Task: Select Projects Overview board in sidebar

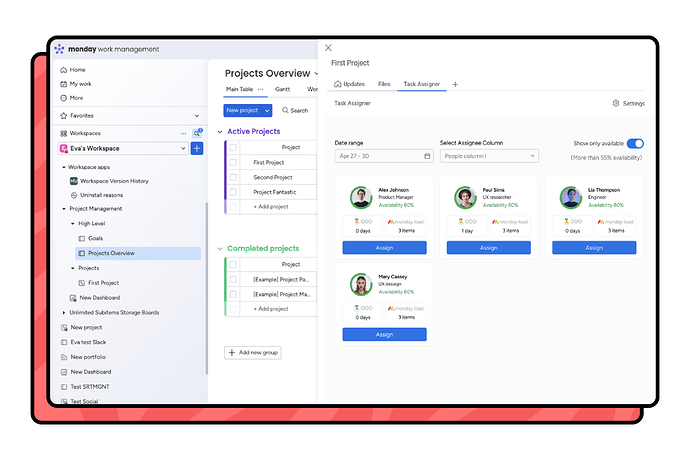Action: point(138,253)
